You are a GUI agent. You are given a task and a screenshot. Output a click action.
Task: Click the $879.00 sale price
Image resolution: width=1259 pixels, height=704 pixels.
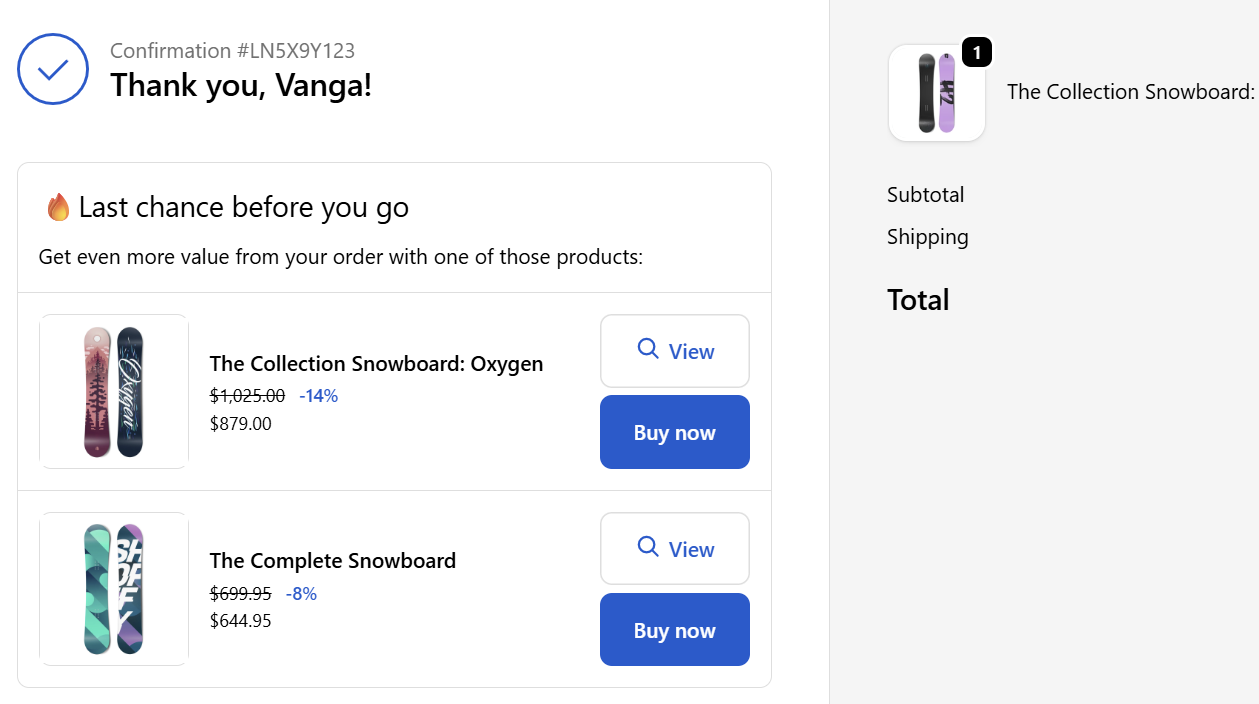(240, 424)
